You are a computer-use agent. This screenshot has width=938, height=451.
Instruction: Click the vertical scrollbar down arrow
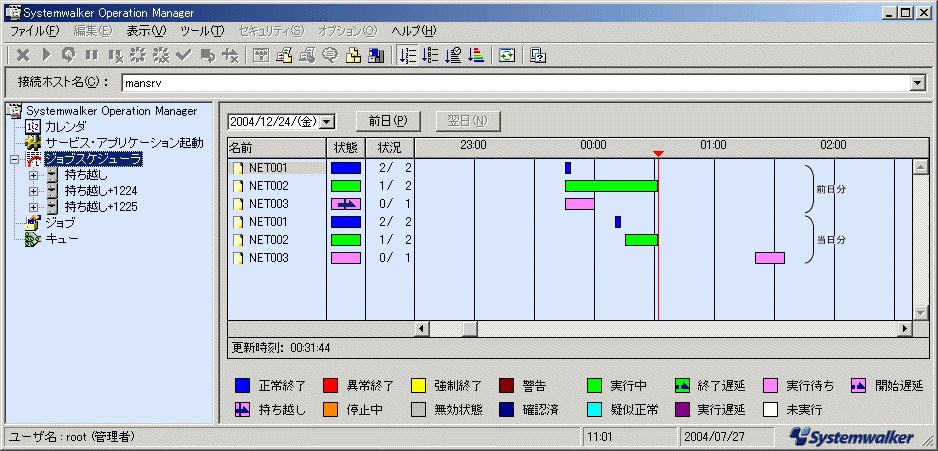[x=921, y=313]
